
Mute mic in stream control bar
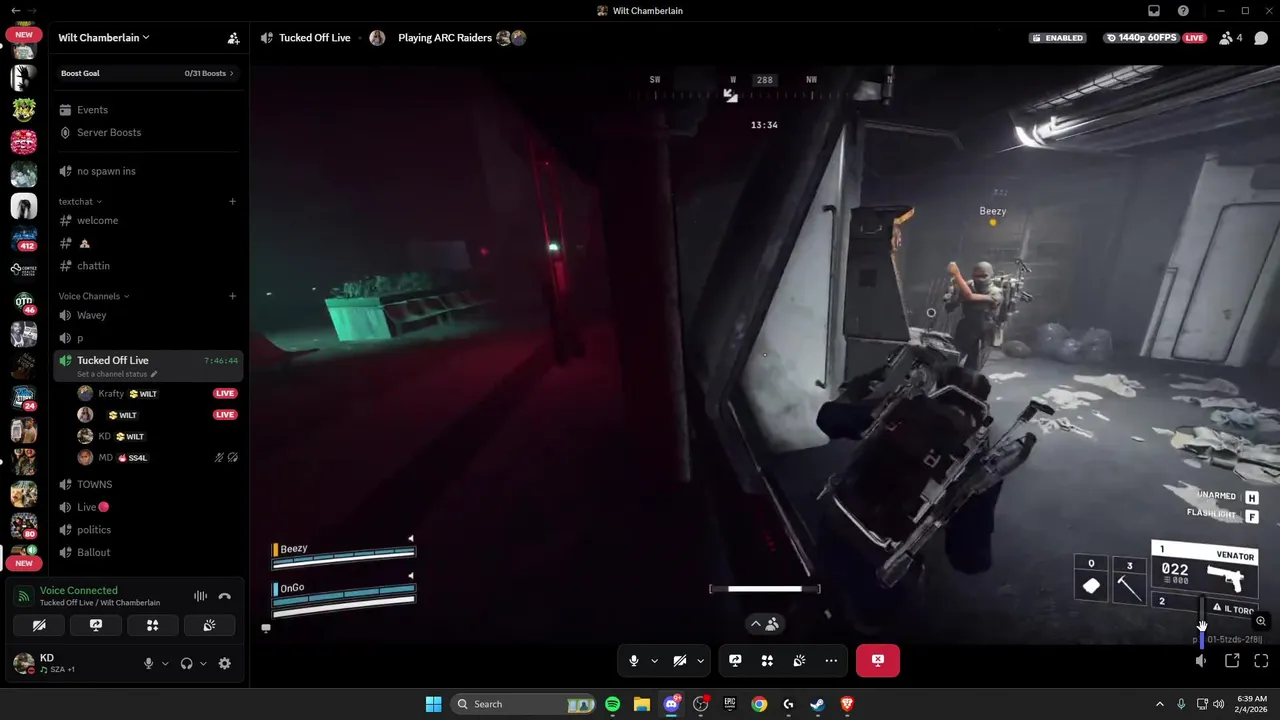(x=634, y=661)
